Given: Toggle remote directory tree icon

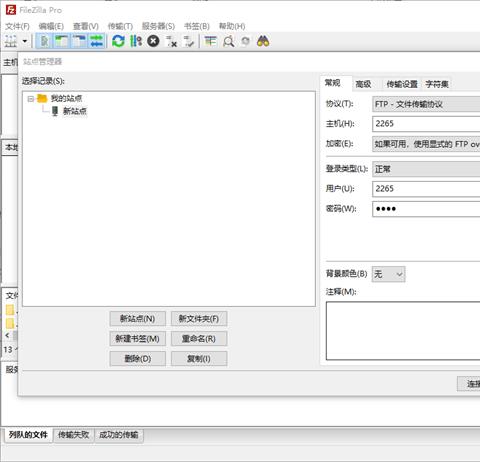Looking at the screenshot, I should pos(79,41).
